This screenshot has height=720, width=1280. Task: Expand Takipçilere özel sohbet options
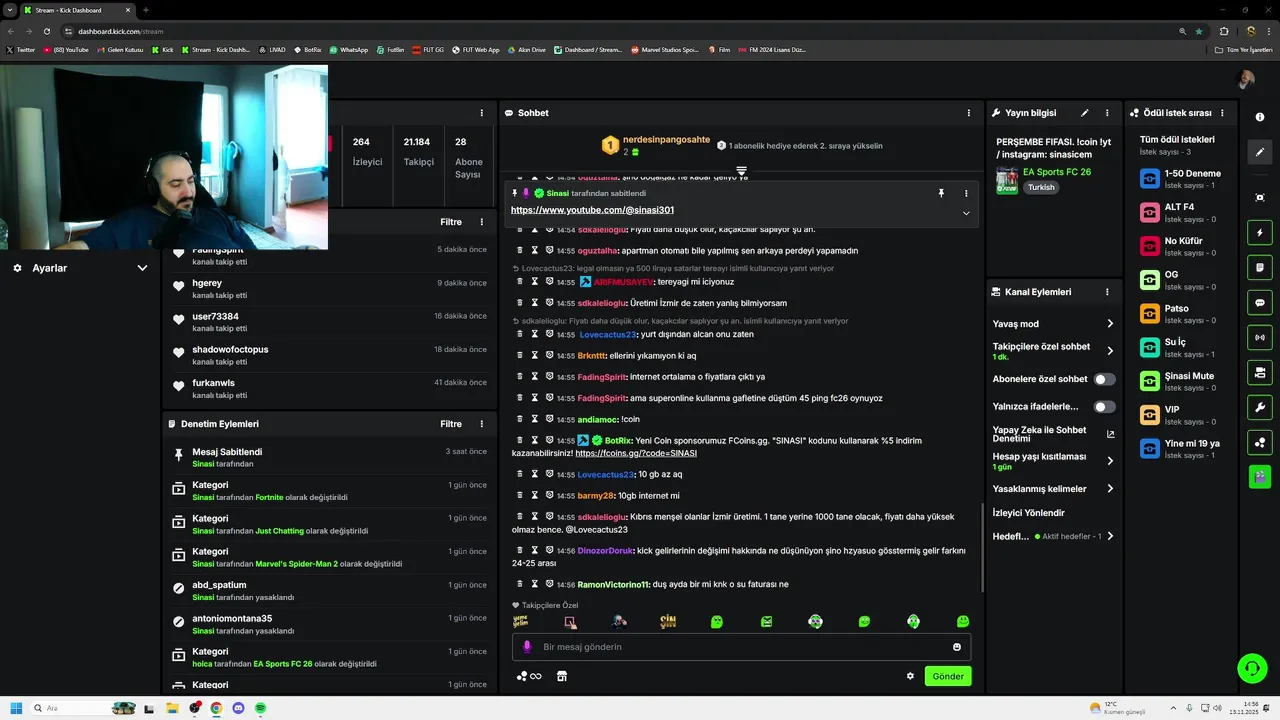click(x=1110, y=351)
